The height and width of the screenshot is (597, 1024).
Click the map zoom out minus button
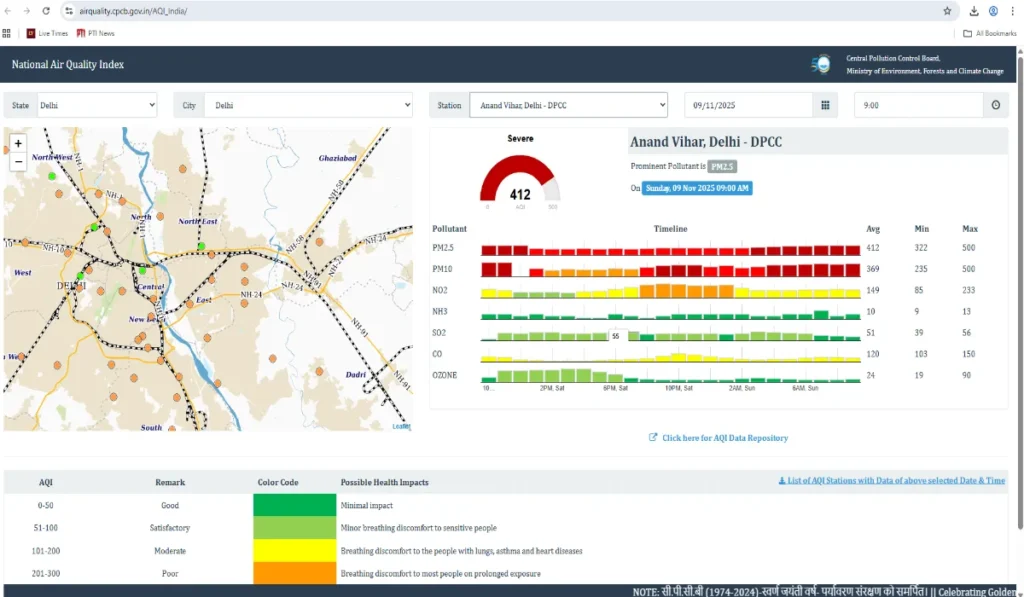coord(18,161)
